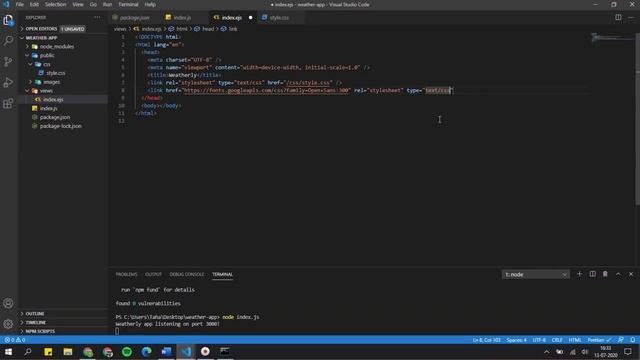Split the terminal pane
This screenshot has height=360, width=640.
pos(592,274)
